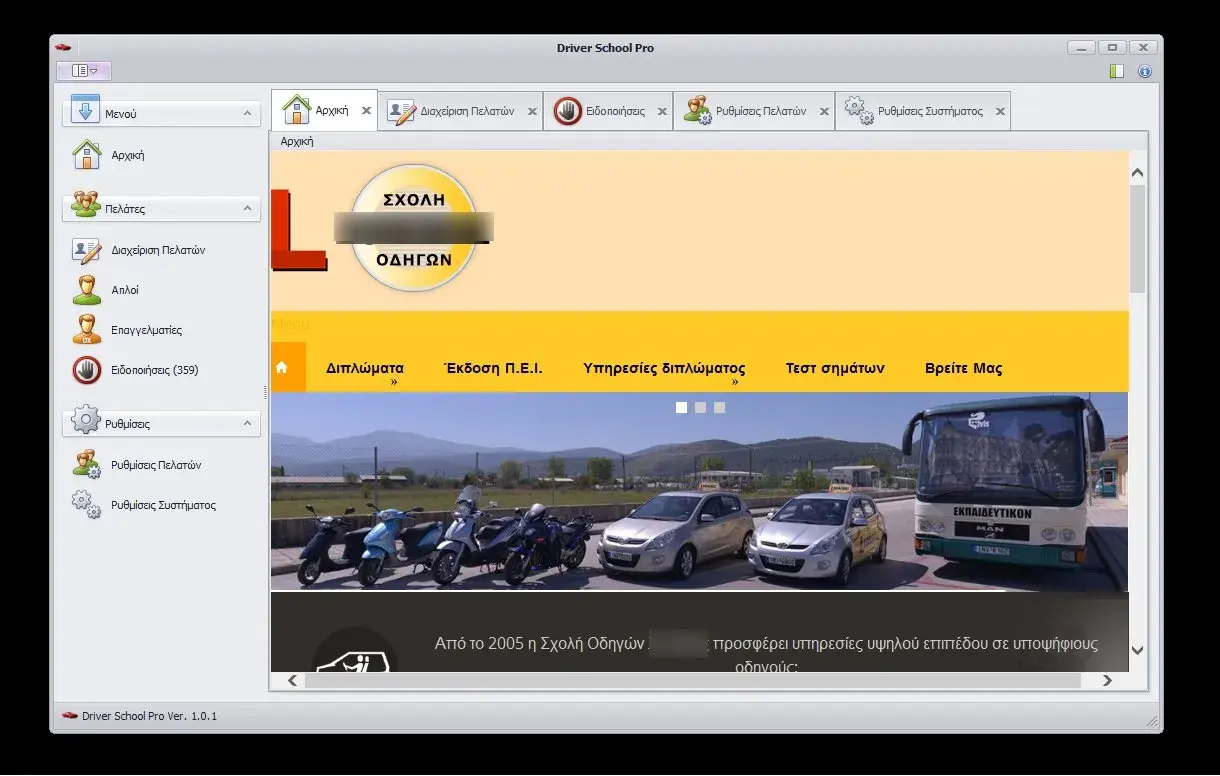Image resolution: width=1220 pixels, height=776 pixels.
Task: Click the vertical scrollbar thumb
Action: point(1137,239)
